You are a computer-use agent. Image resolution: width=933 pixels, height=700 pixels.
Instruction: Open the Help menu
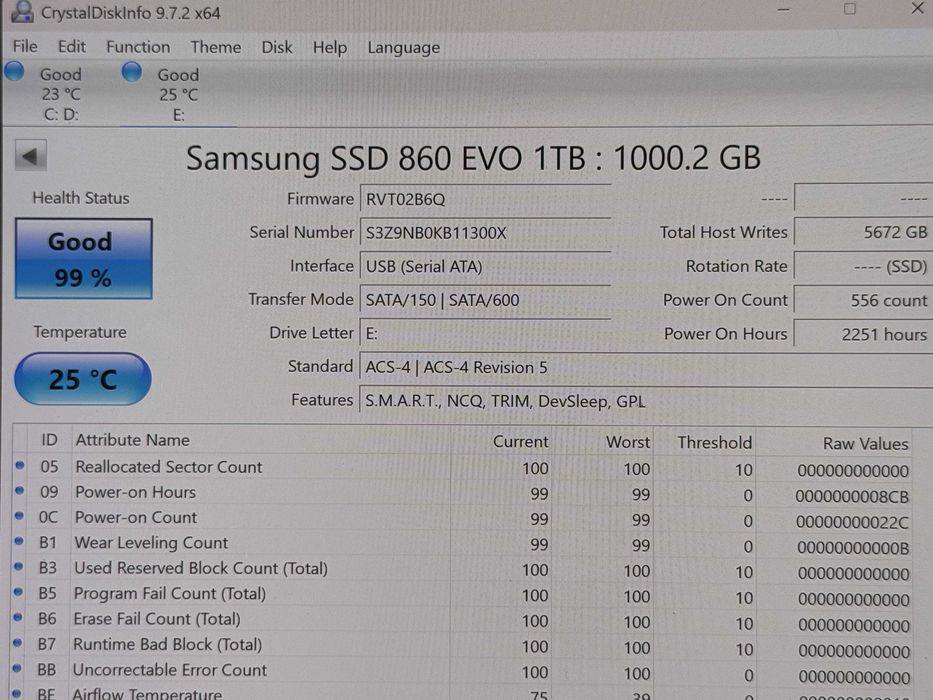[330, 48]
